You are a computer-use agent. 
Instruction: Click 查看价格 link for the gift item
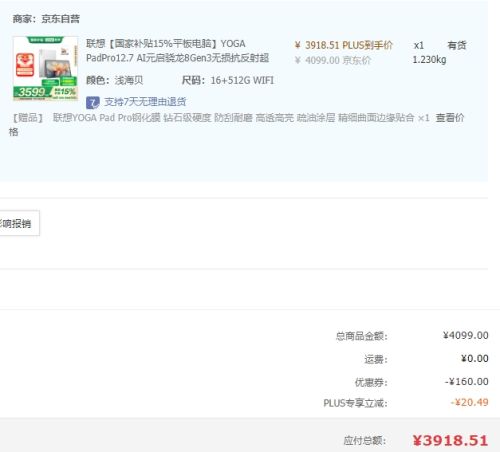450,118
